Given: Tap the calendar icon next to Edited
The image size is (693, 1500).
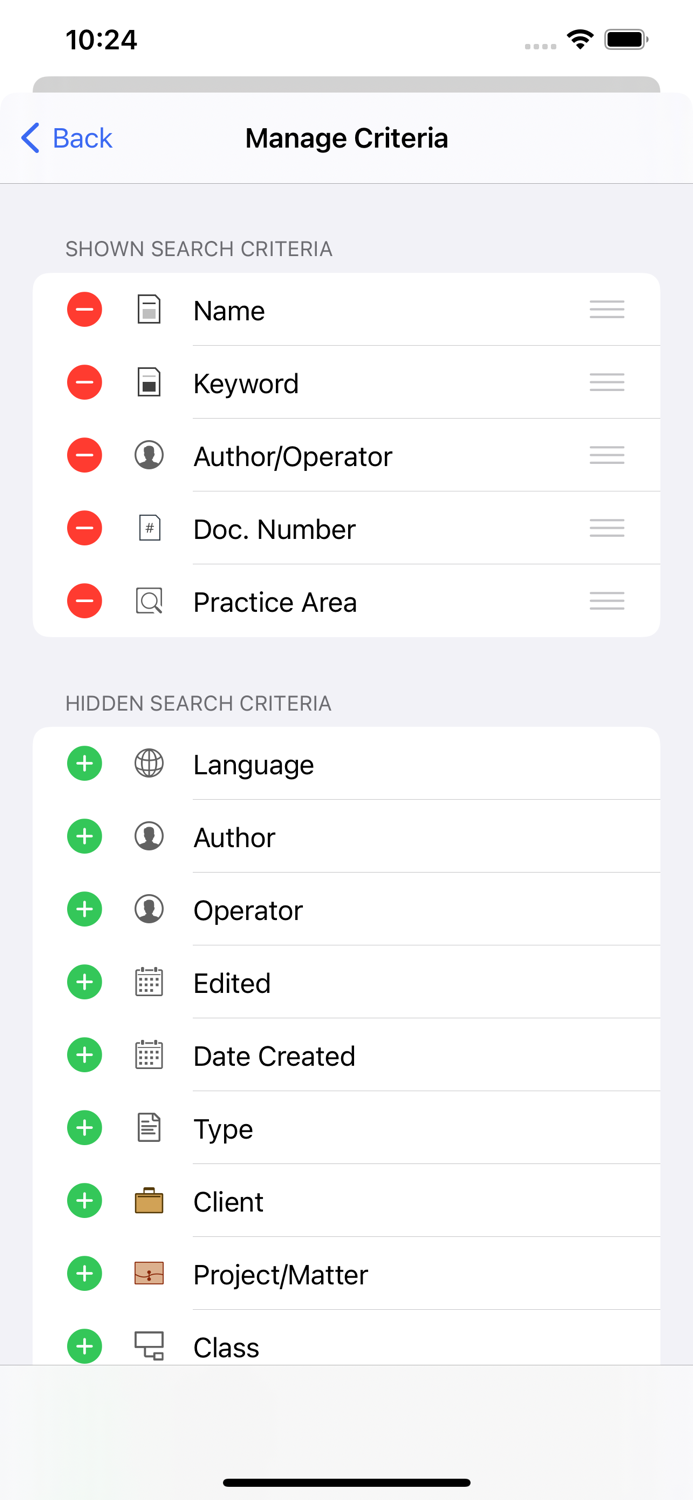Looking at the screenshot, I should click(148, 982).
